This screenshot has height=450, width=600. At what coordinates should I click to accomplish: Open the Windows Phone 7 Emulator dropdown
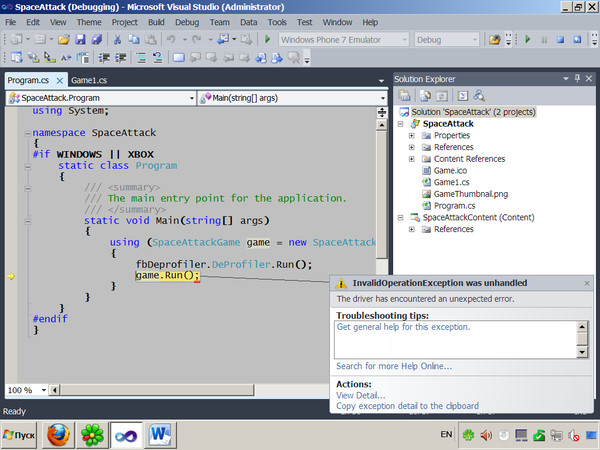click(402, 40)
